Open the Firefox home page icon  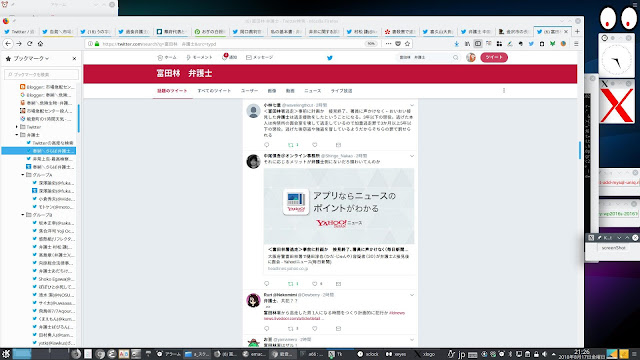(x=40, y=44)
